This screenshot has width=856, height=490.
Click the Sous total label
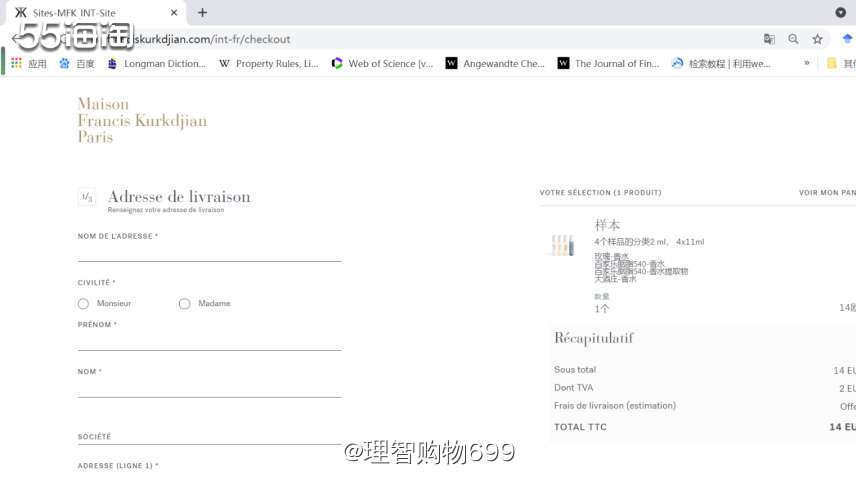(x=575, y=369)
